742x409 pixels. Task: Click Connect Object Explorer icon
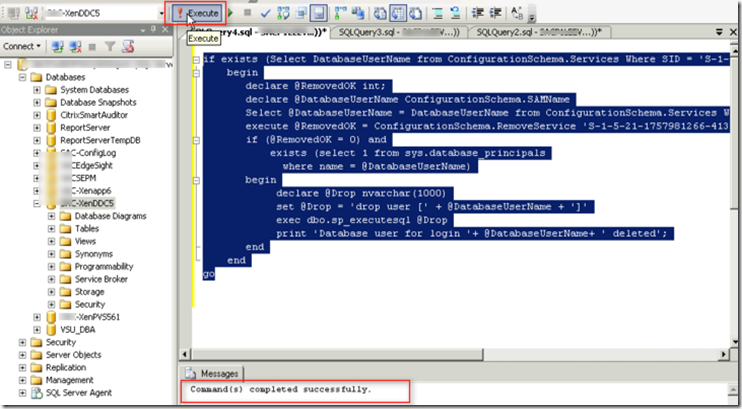coord(58,46)
